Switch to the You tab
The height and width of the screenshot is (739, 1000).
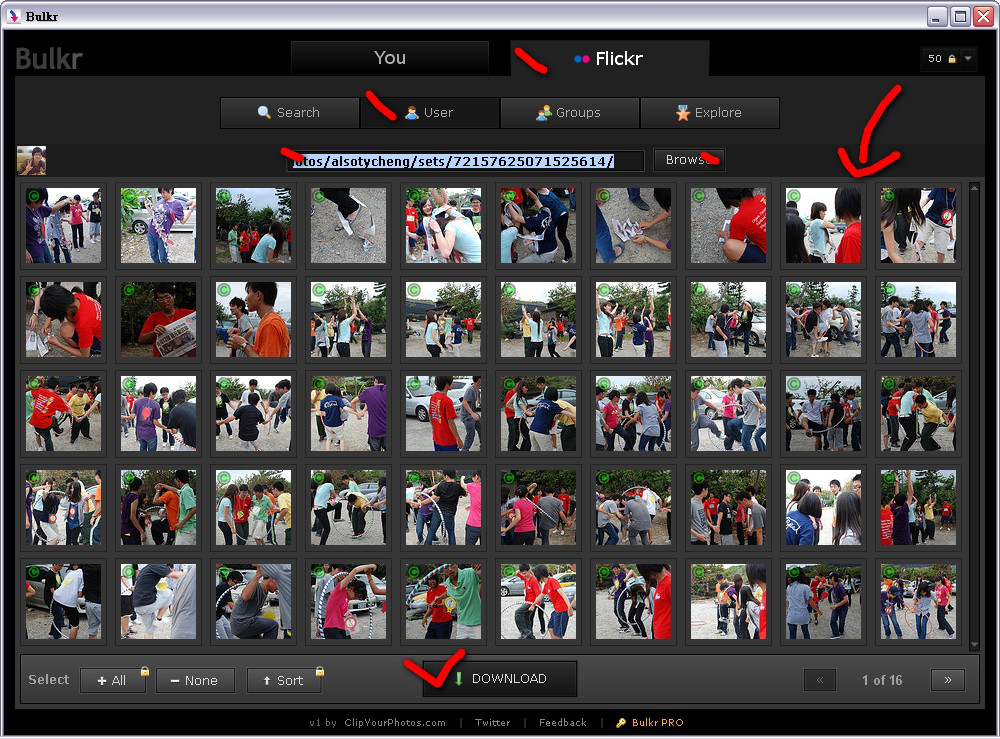tap(390, 58)
